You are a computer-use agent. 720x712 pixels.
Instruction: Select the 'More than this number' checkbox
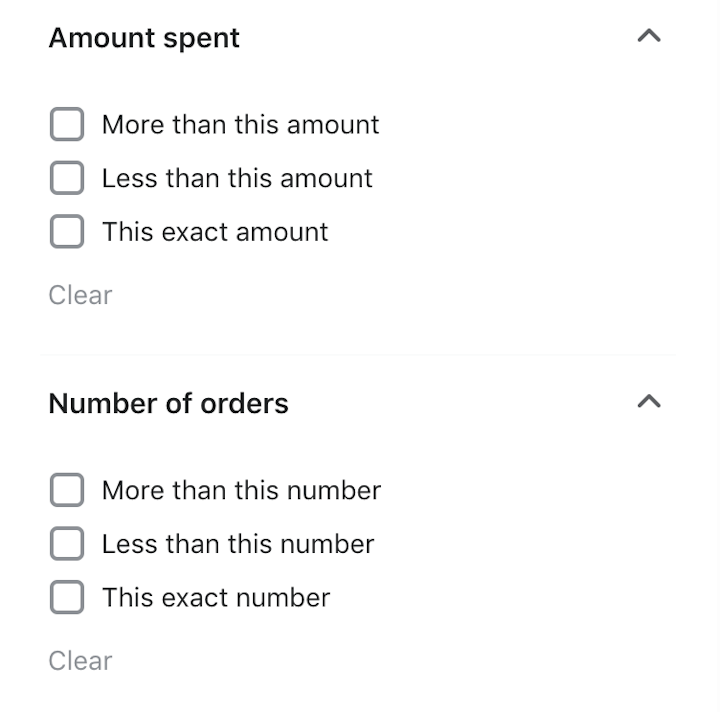click(x=67, y=490)
